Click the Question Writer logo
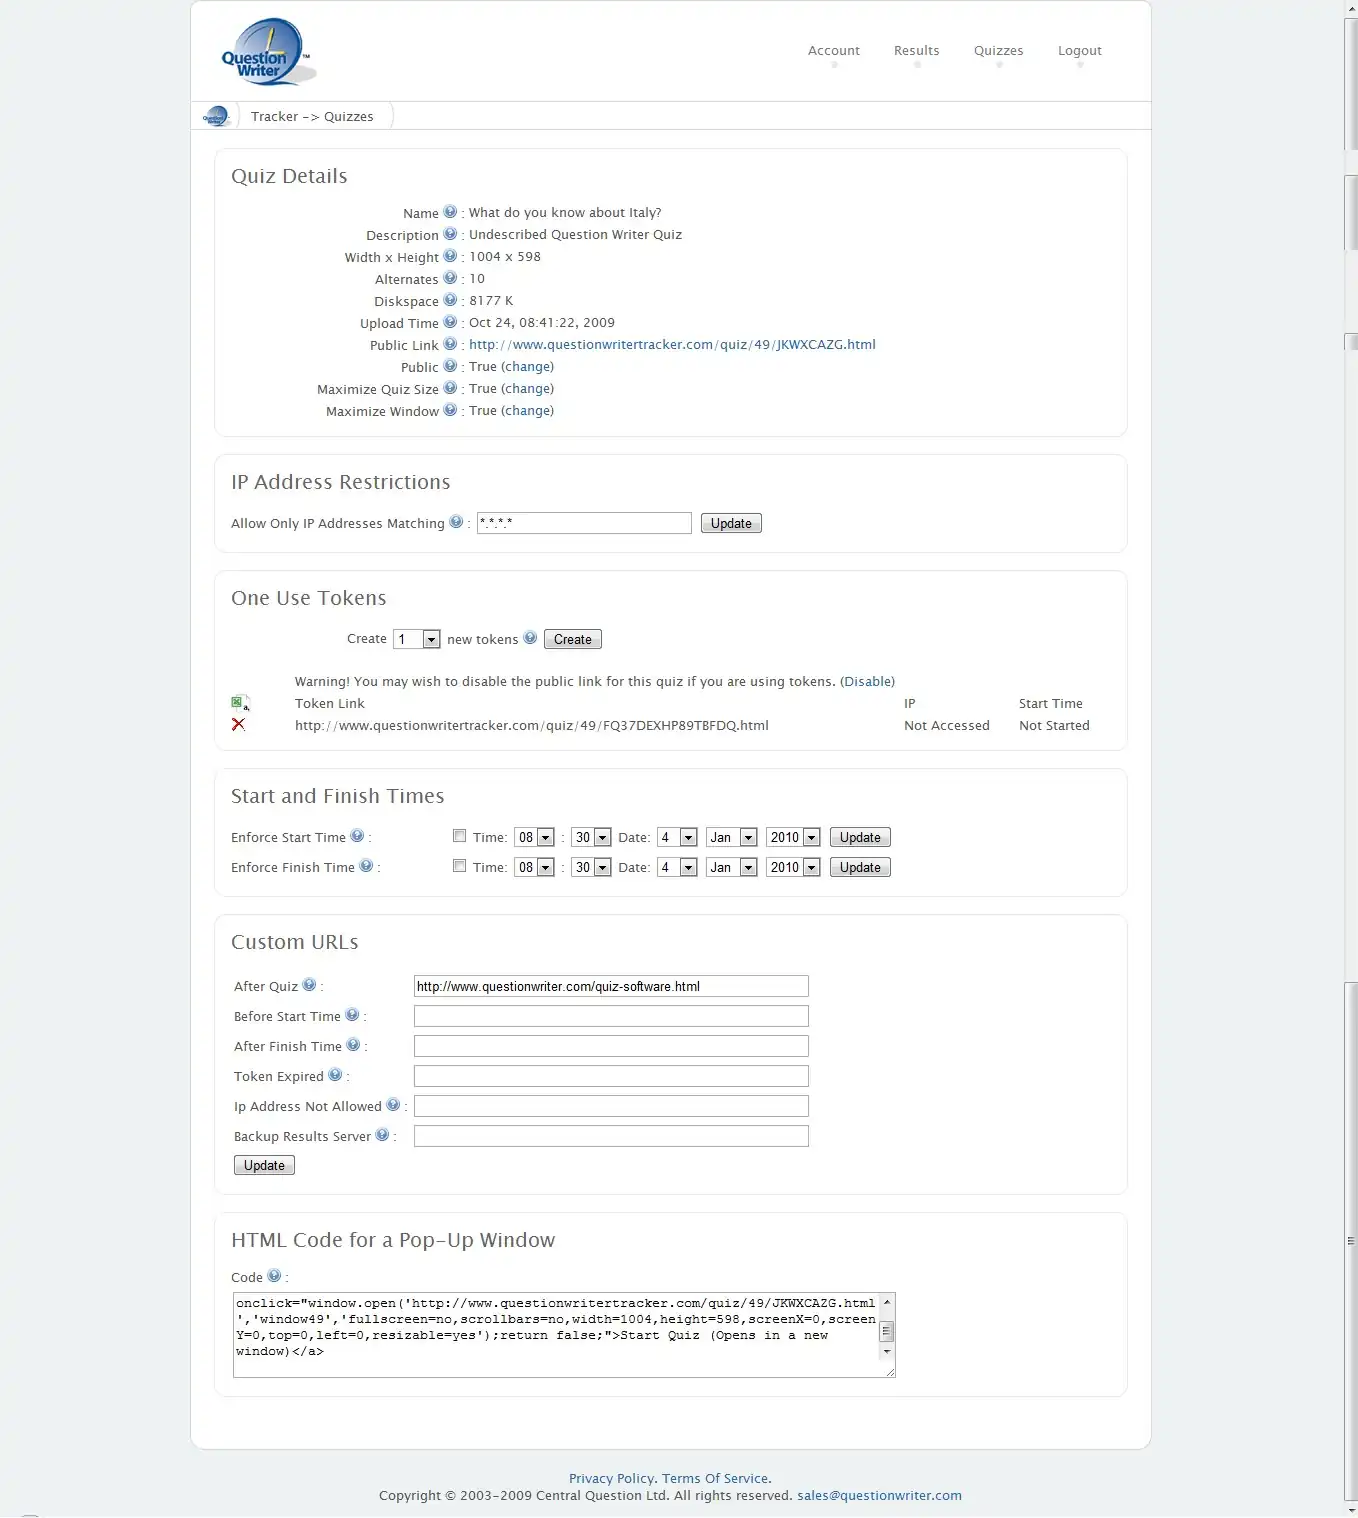 point(266,52)
